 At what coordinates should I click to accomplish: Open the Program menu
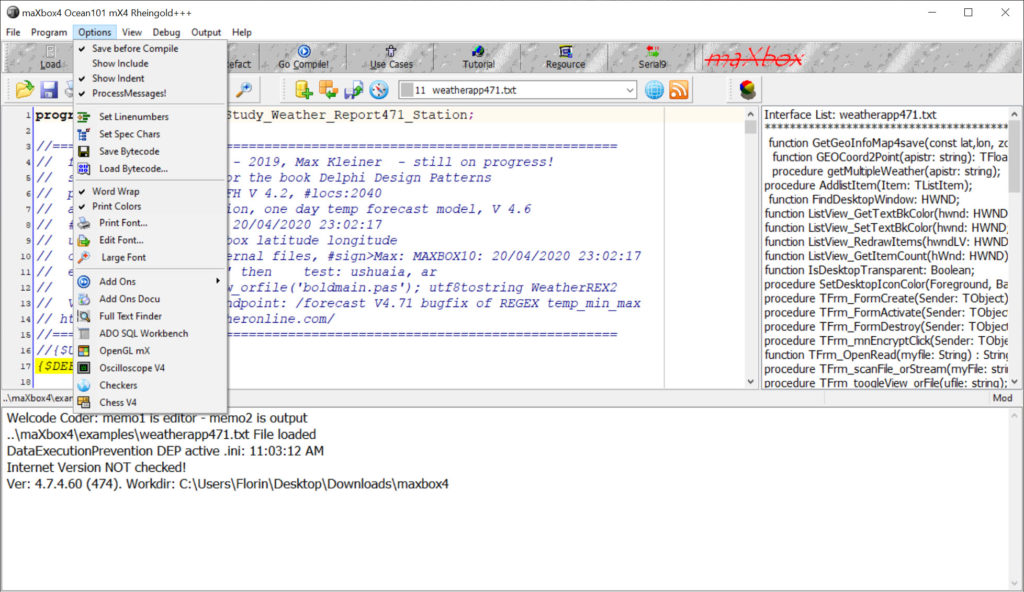[49, 32]
